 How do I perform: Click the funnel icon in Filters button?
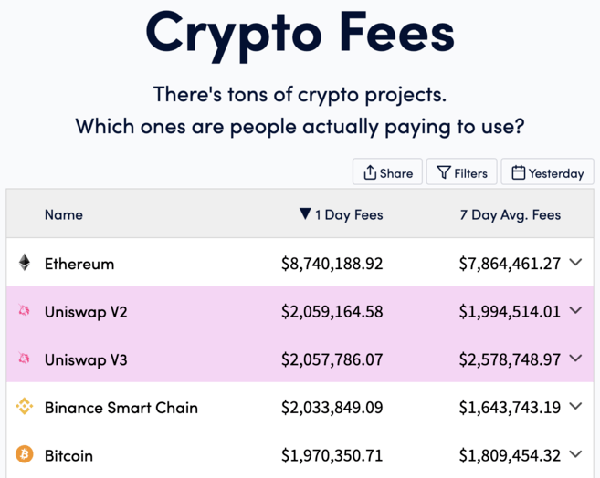[443, 173]
